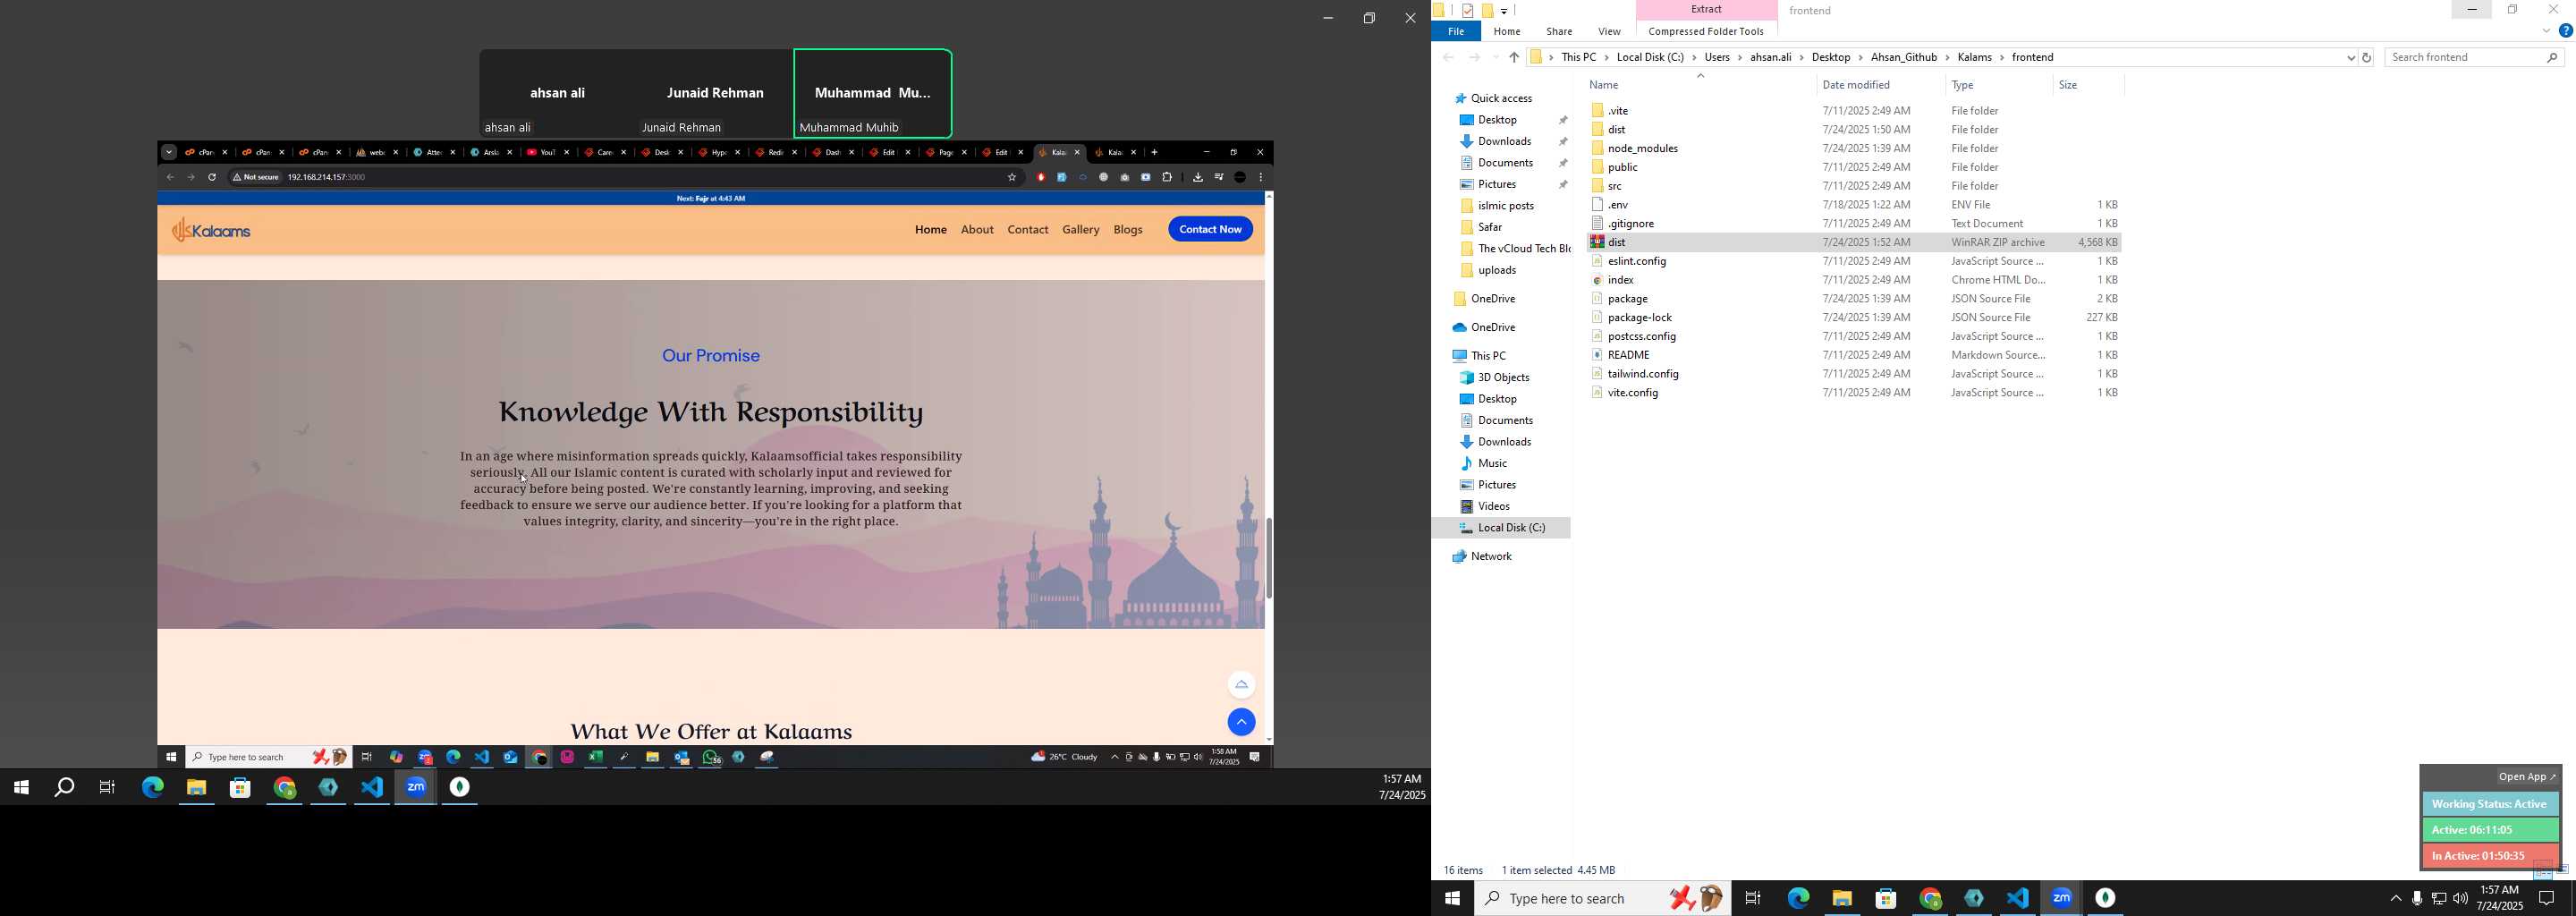Click Contact Now button on Kalaams site
Screen dimensions: 2576x916
click(x=1210, y=230)
